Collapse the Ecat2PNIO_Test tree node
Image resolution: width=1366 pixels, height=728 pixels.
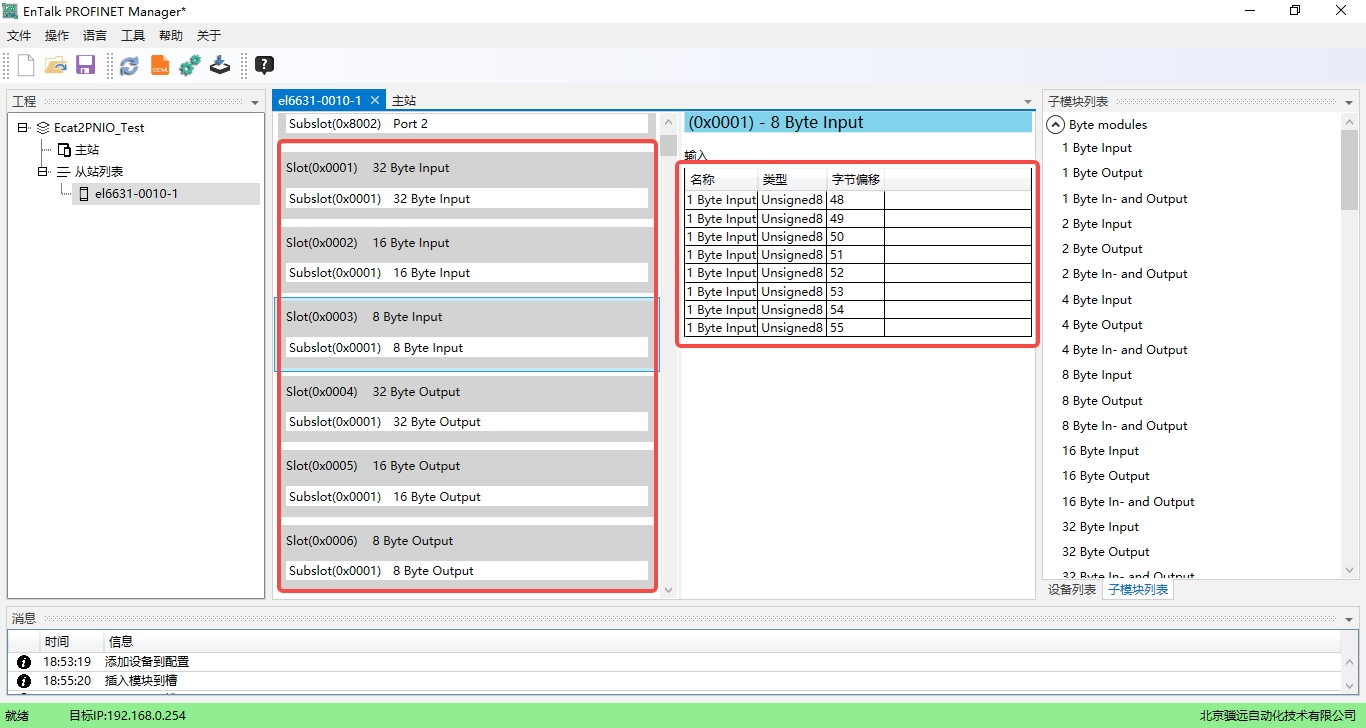(23, 128)
